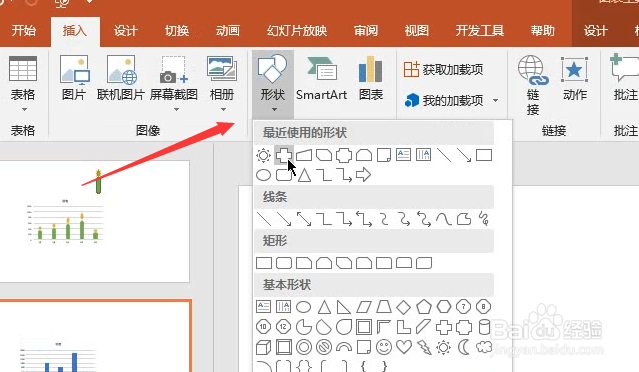Select the parallelogram in 基本形状
This screenshot has height=372, width=639.
pyautogui.click(x=364, y=307)
